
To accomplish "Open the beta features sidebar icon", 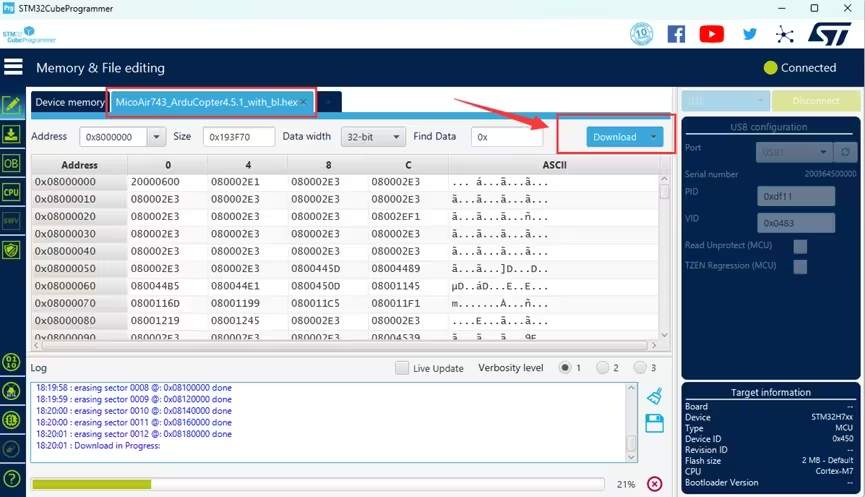I will coord(12,391).
